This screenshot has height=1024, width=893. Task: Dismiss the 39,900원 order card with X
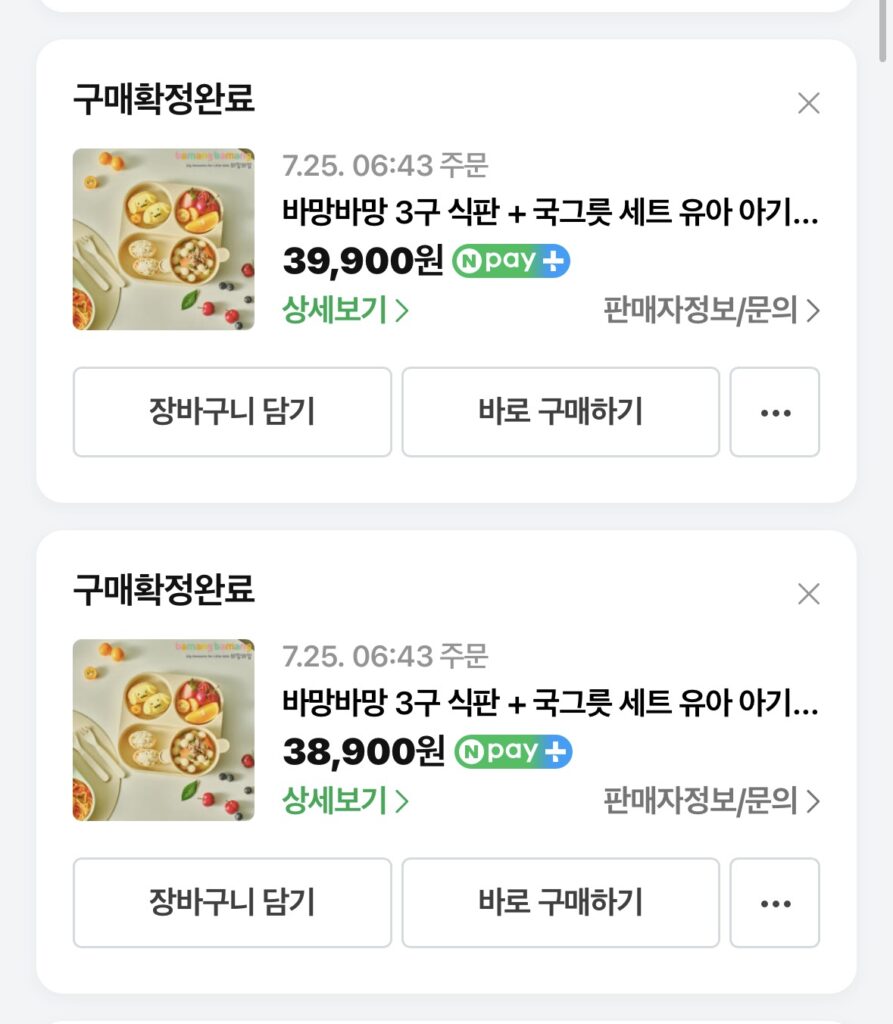809,103
